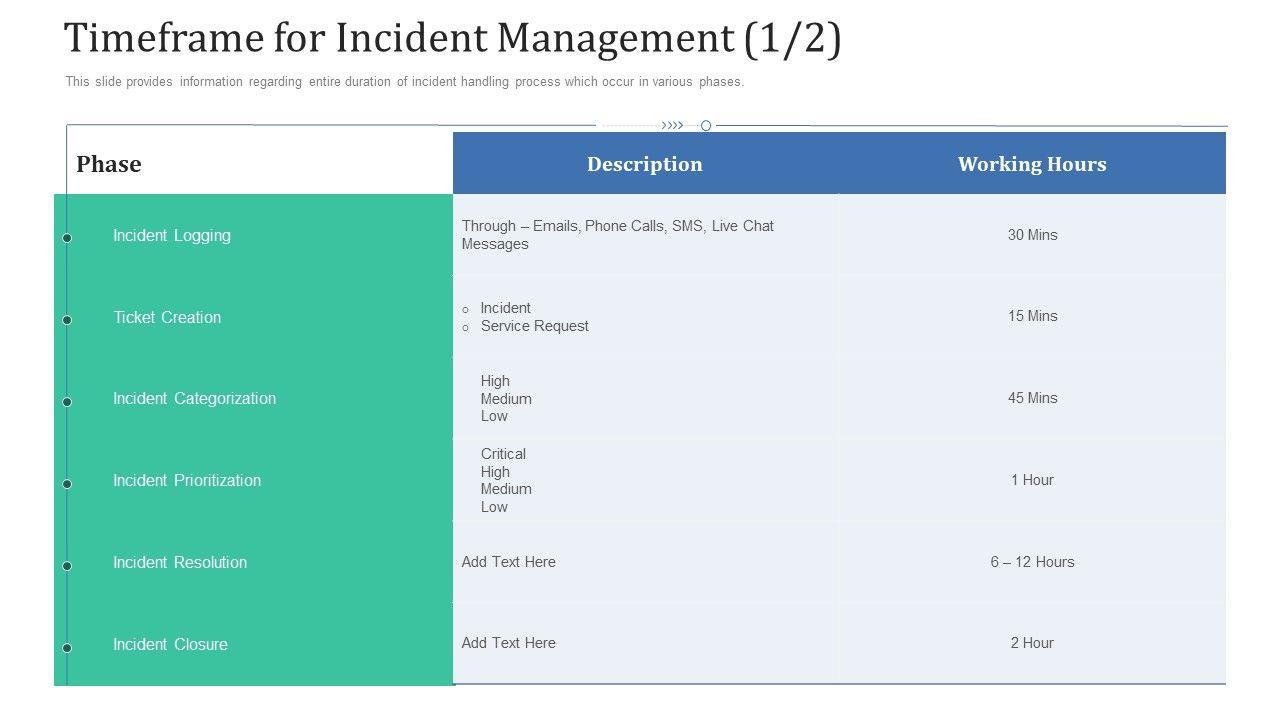Click the 30 Mins working hours cell
Viewport: 1280px width, 720px height.
pyautogui.click(x=1032, y=235)
